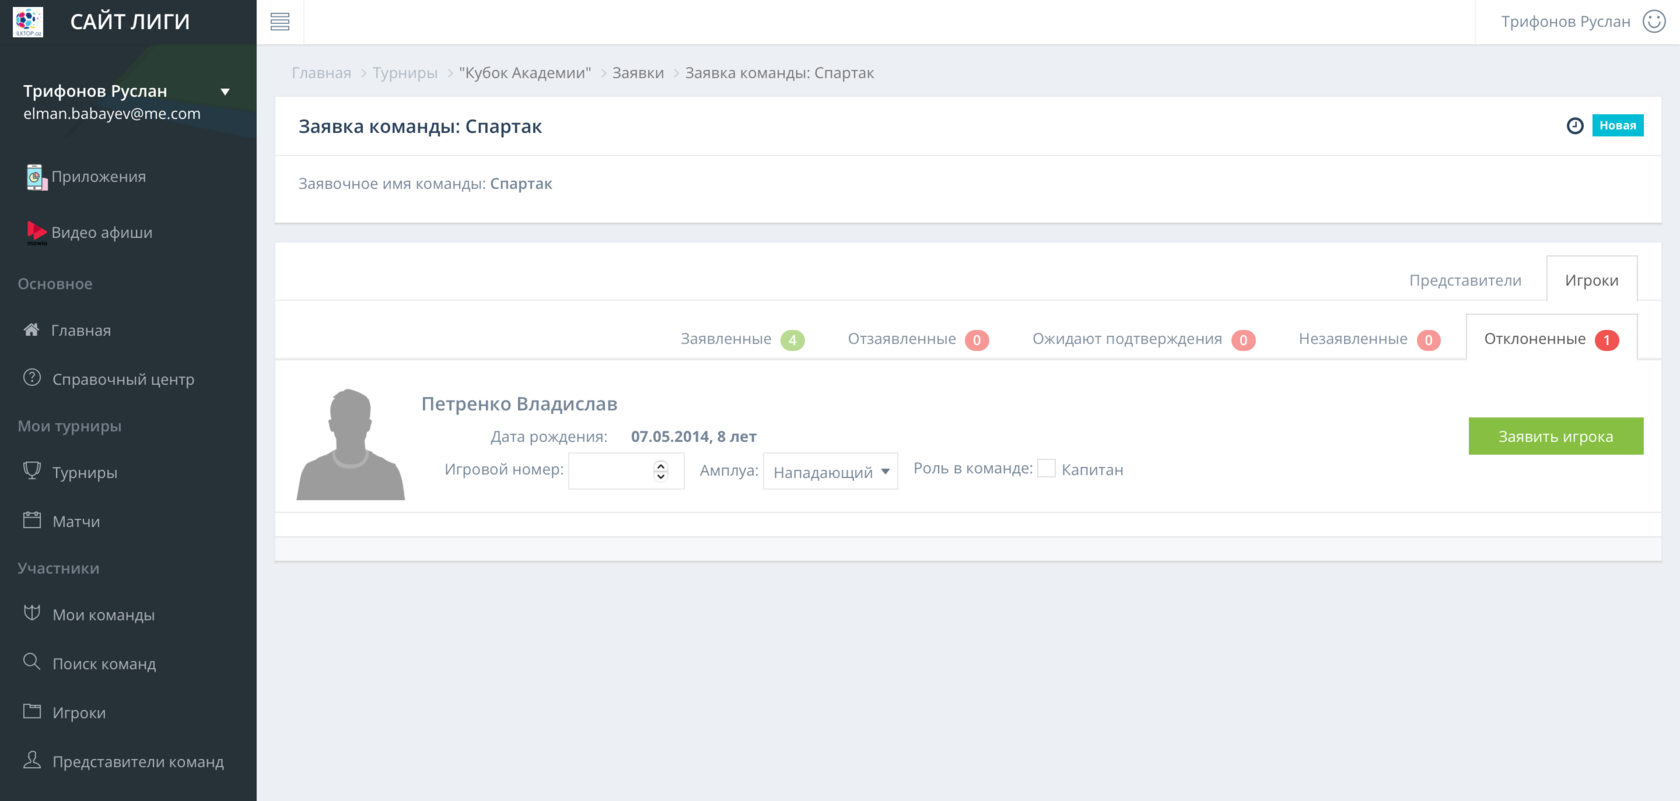Screen dimensions: 1680x801
Task: Toggle the sidebar hamburger menu icon
Action: (280, 22)
